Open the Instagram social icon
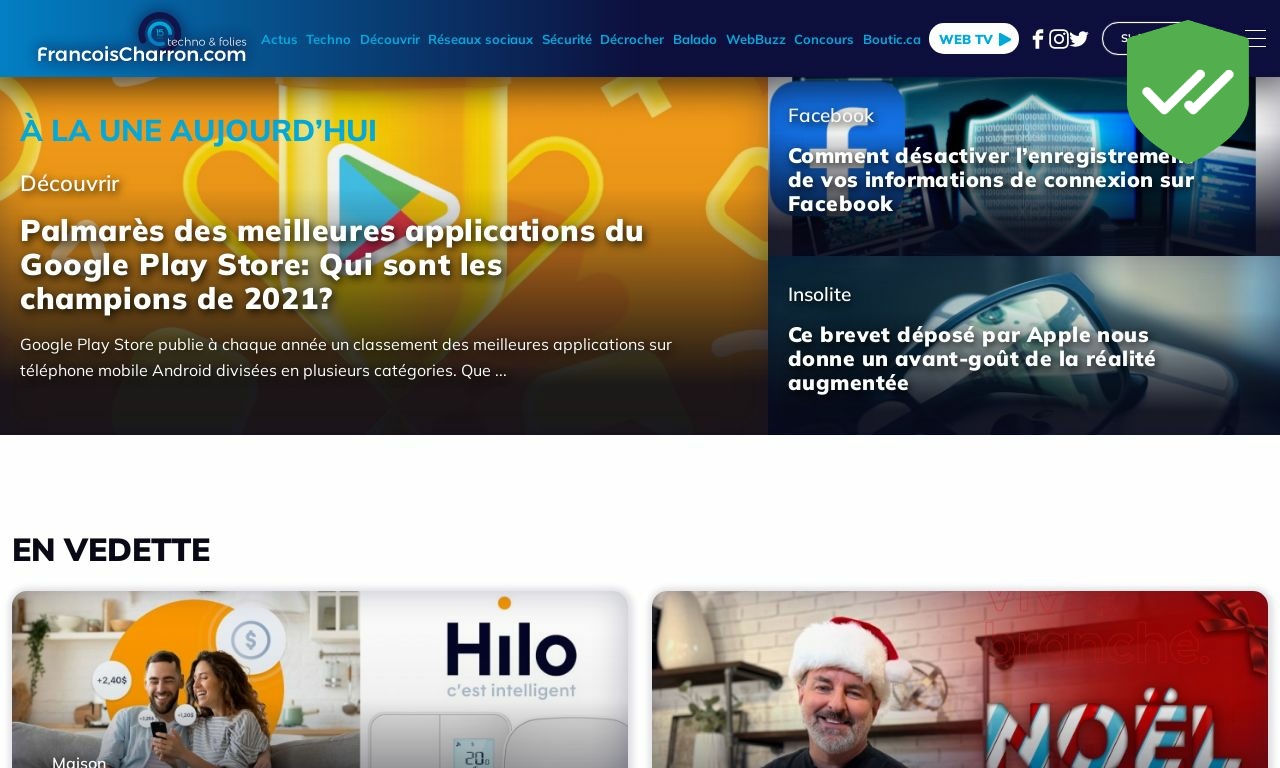The height and width of the screenshot is (768, 1280). (x=1059, y=39)
